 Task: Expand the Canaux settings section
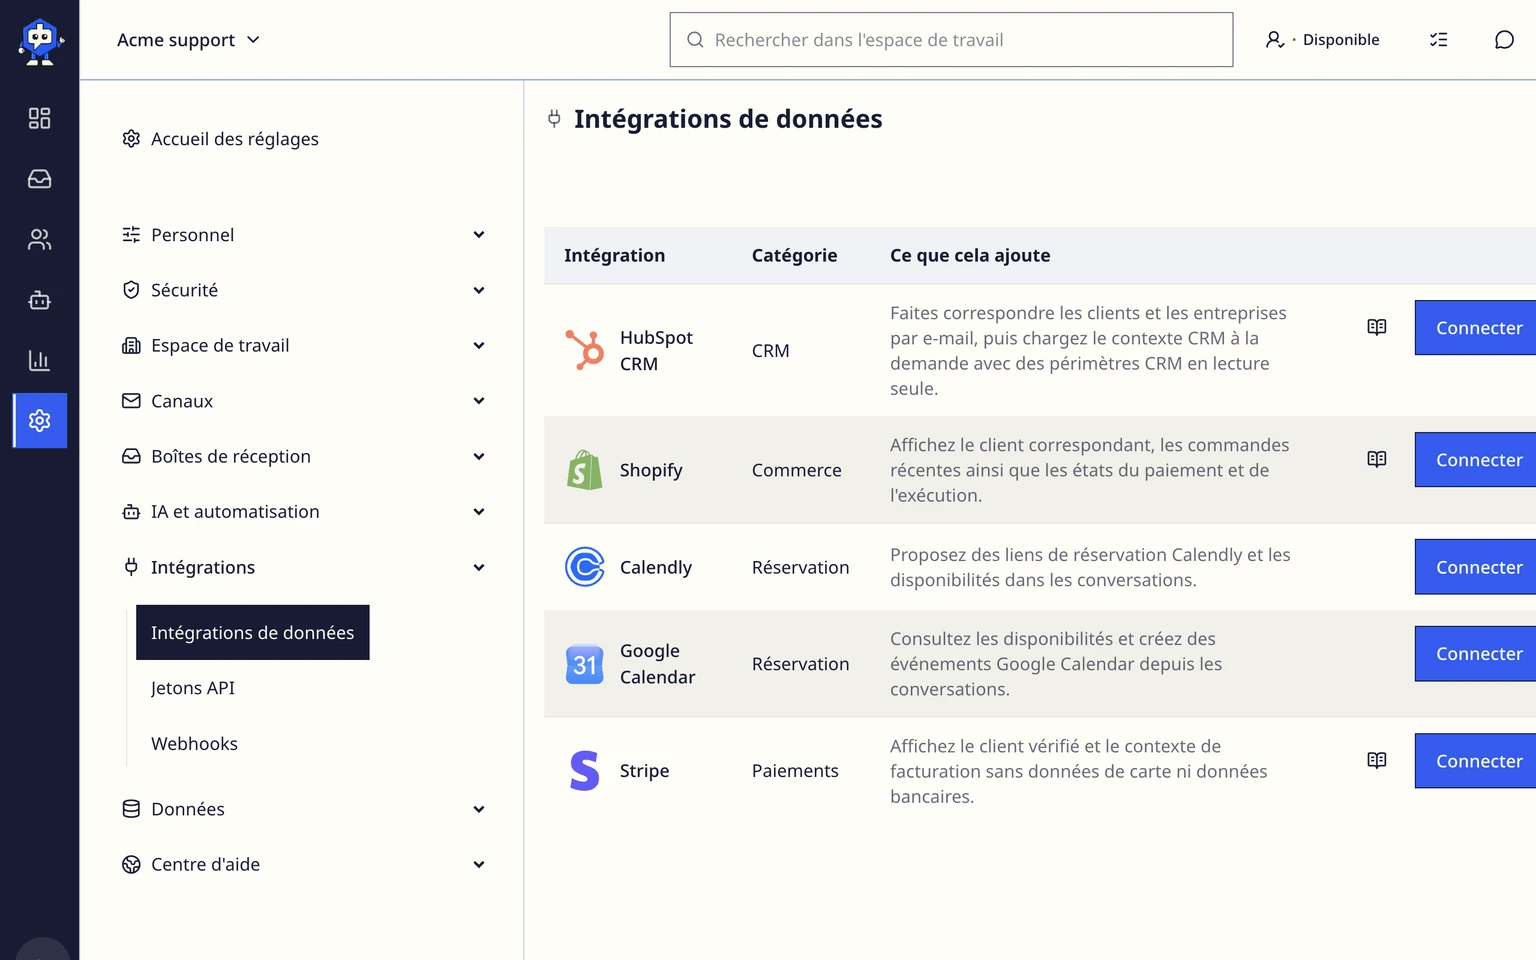(303, 401)
